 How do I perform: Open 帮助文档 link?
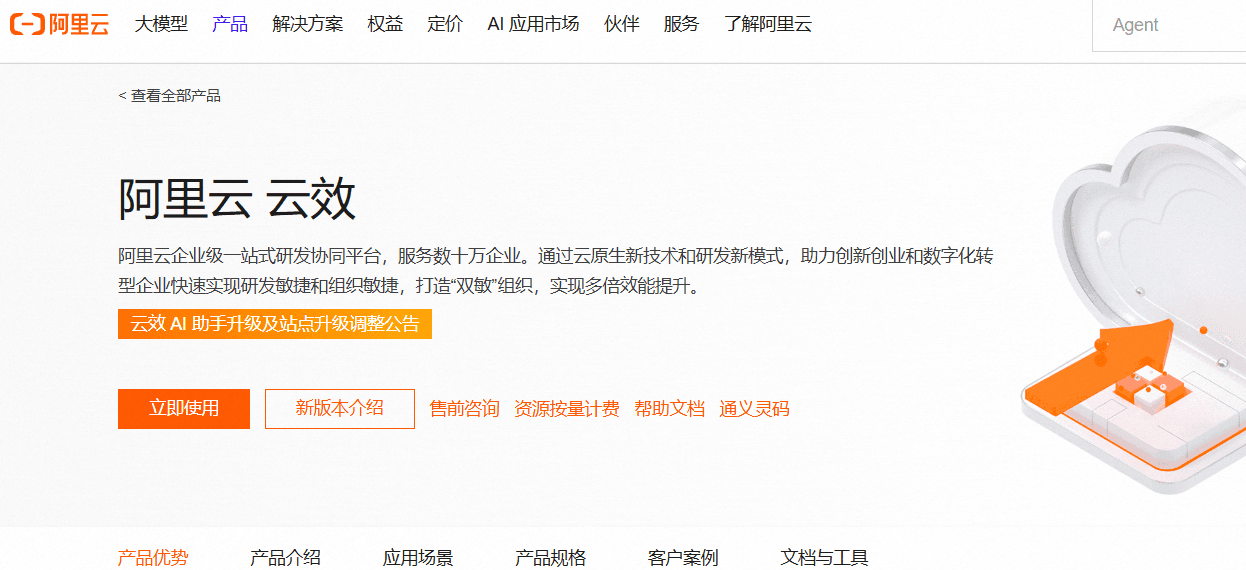670,408
